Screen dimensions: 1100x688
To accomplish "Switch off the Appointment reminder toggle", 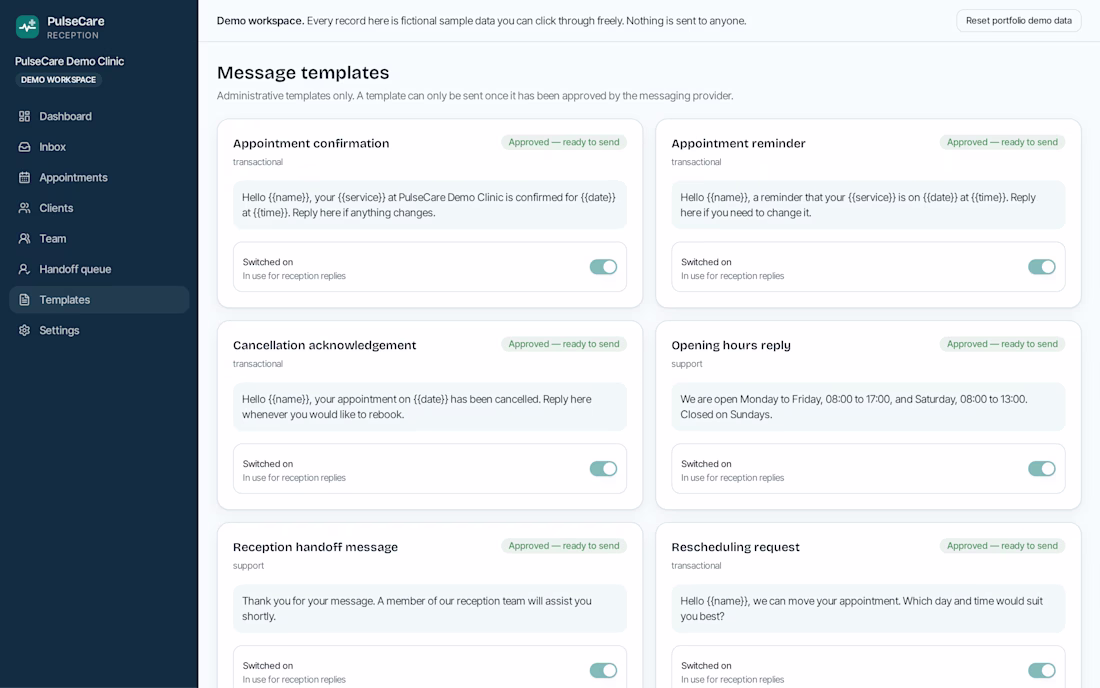I will pyautogui.click(x=1042, y=267).
